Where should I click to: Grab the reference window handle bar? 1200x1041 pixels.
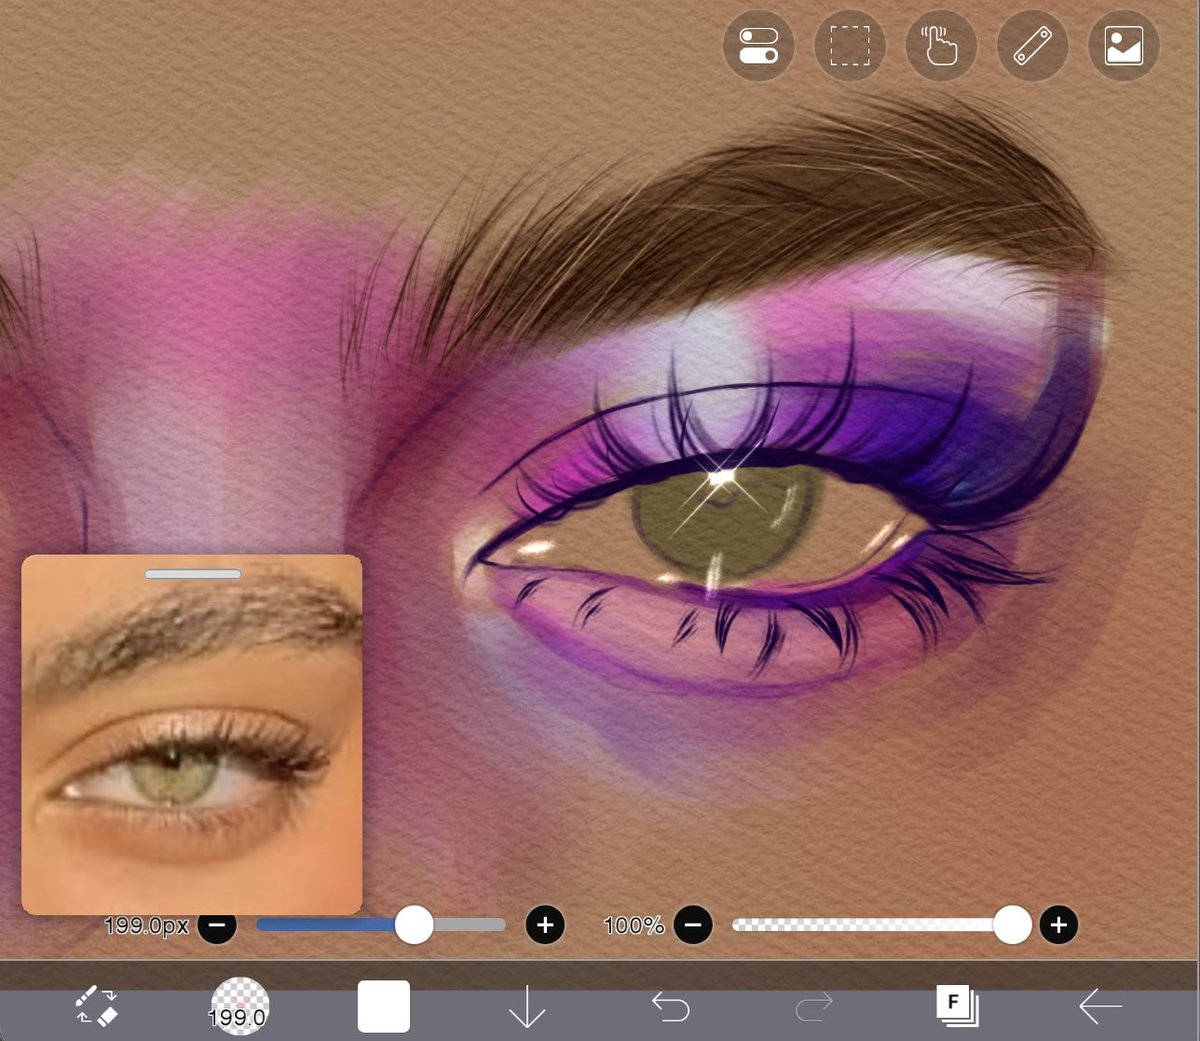tap(193, 574)
